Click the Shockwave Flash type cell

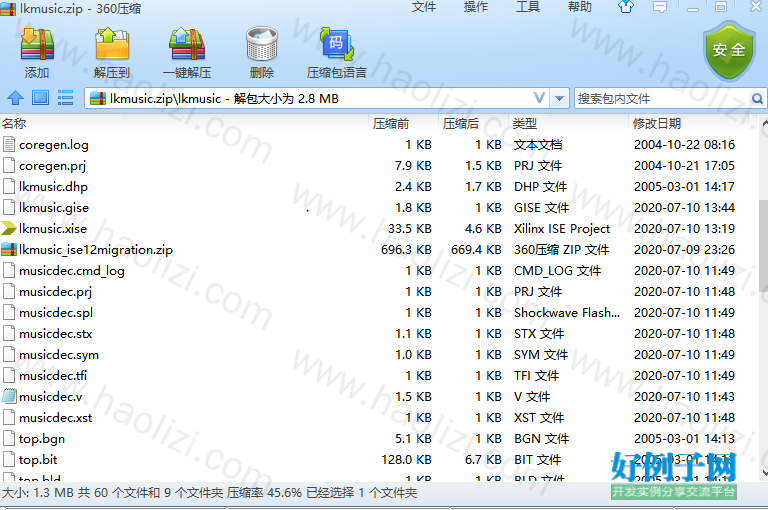[x=567, y=313]
